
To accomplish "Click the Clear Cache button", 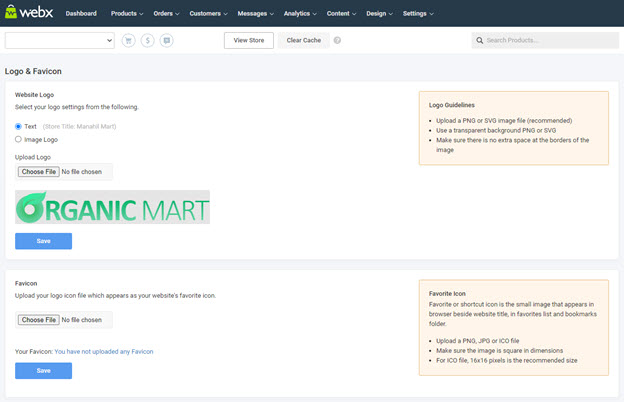I will (304, 40).
